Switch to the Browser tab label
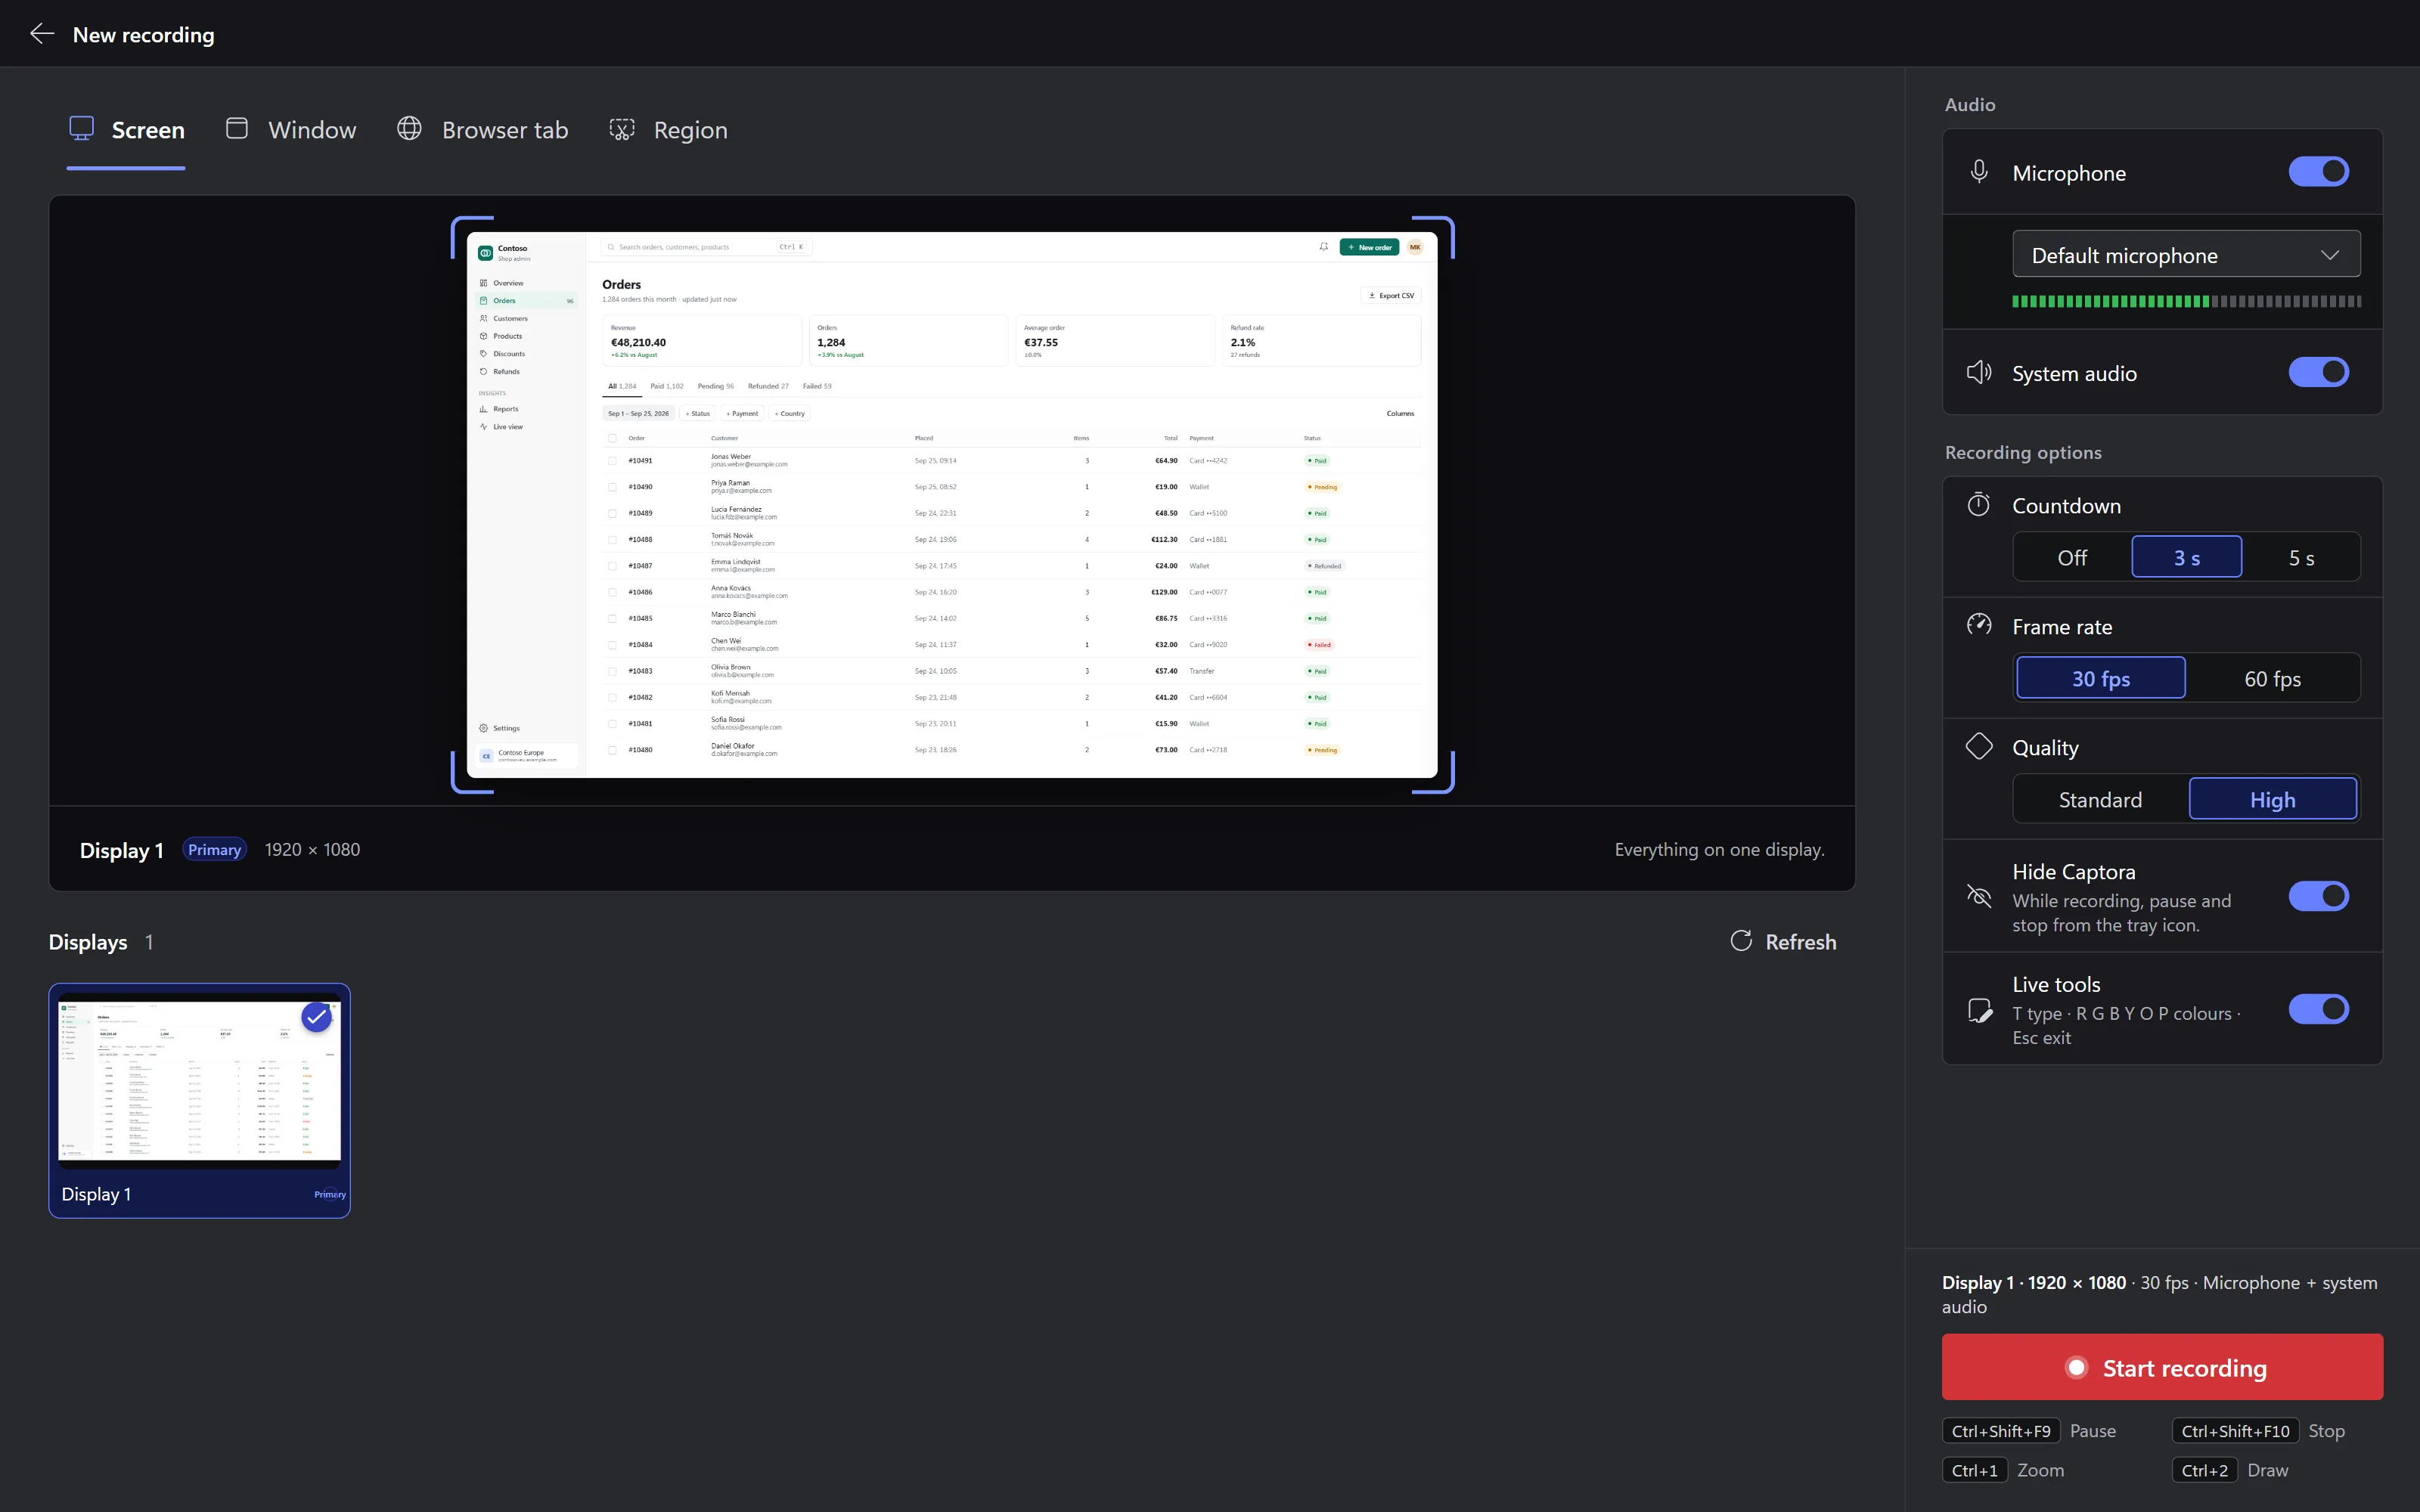 (505, 130)
